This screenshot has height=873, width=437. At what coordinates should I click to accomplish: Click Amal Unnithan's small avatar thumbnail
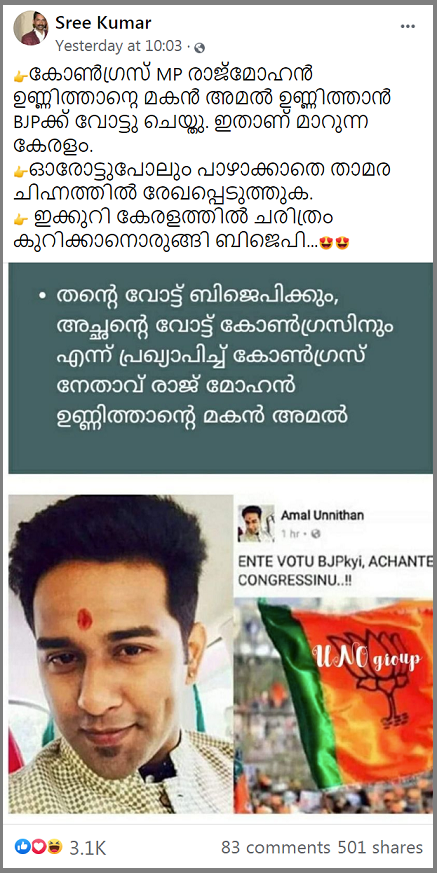point(256,524)
